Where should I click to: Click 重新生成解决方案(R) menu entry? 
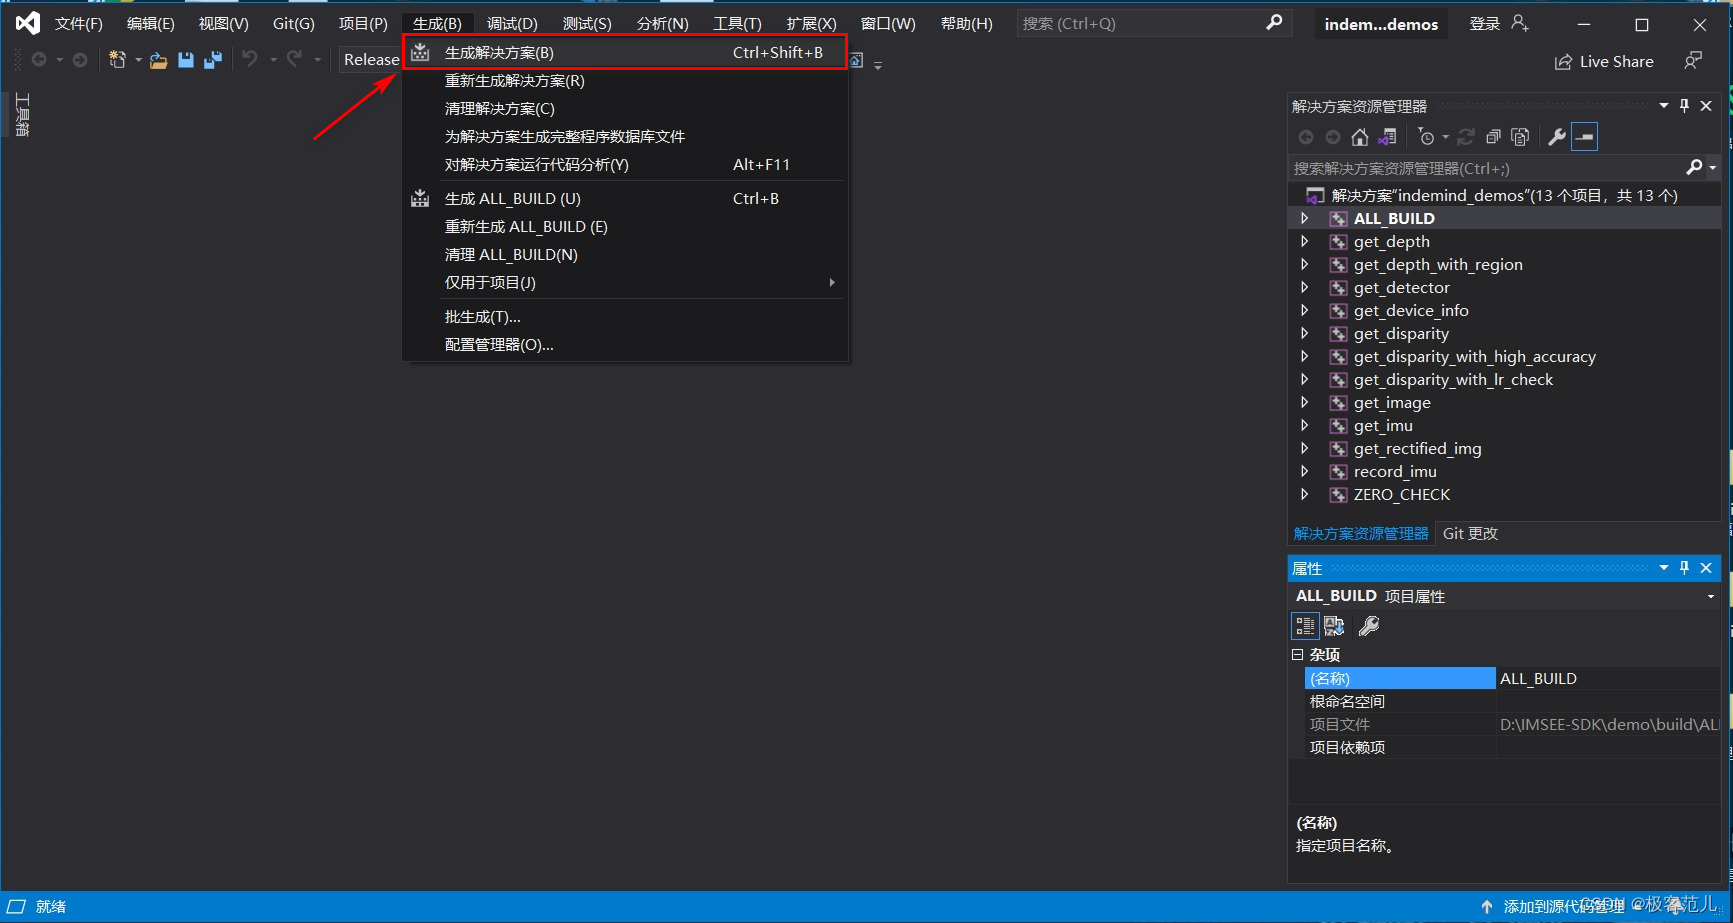tap(625, 81)
